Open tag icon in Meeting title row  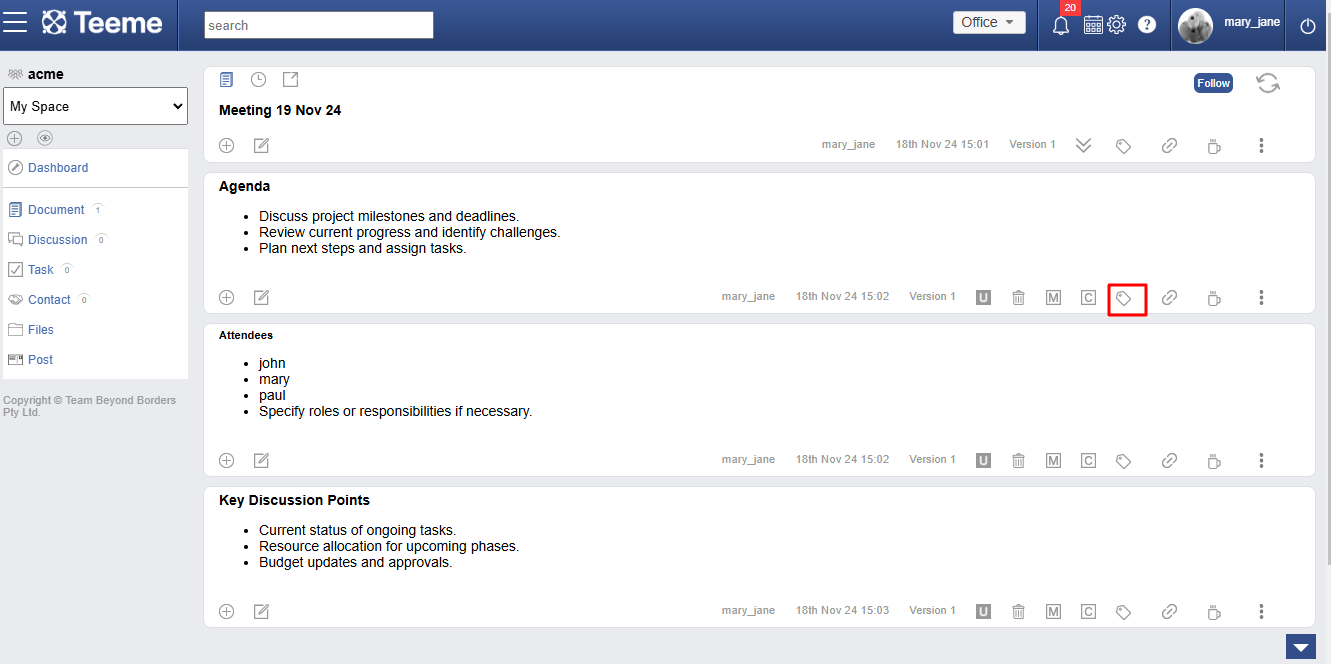1124,146
